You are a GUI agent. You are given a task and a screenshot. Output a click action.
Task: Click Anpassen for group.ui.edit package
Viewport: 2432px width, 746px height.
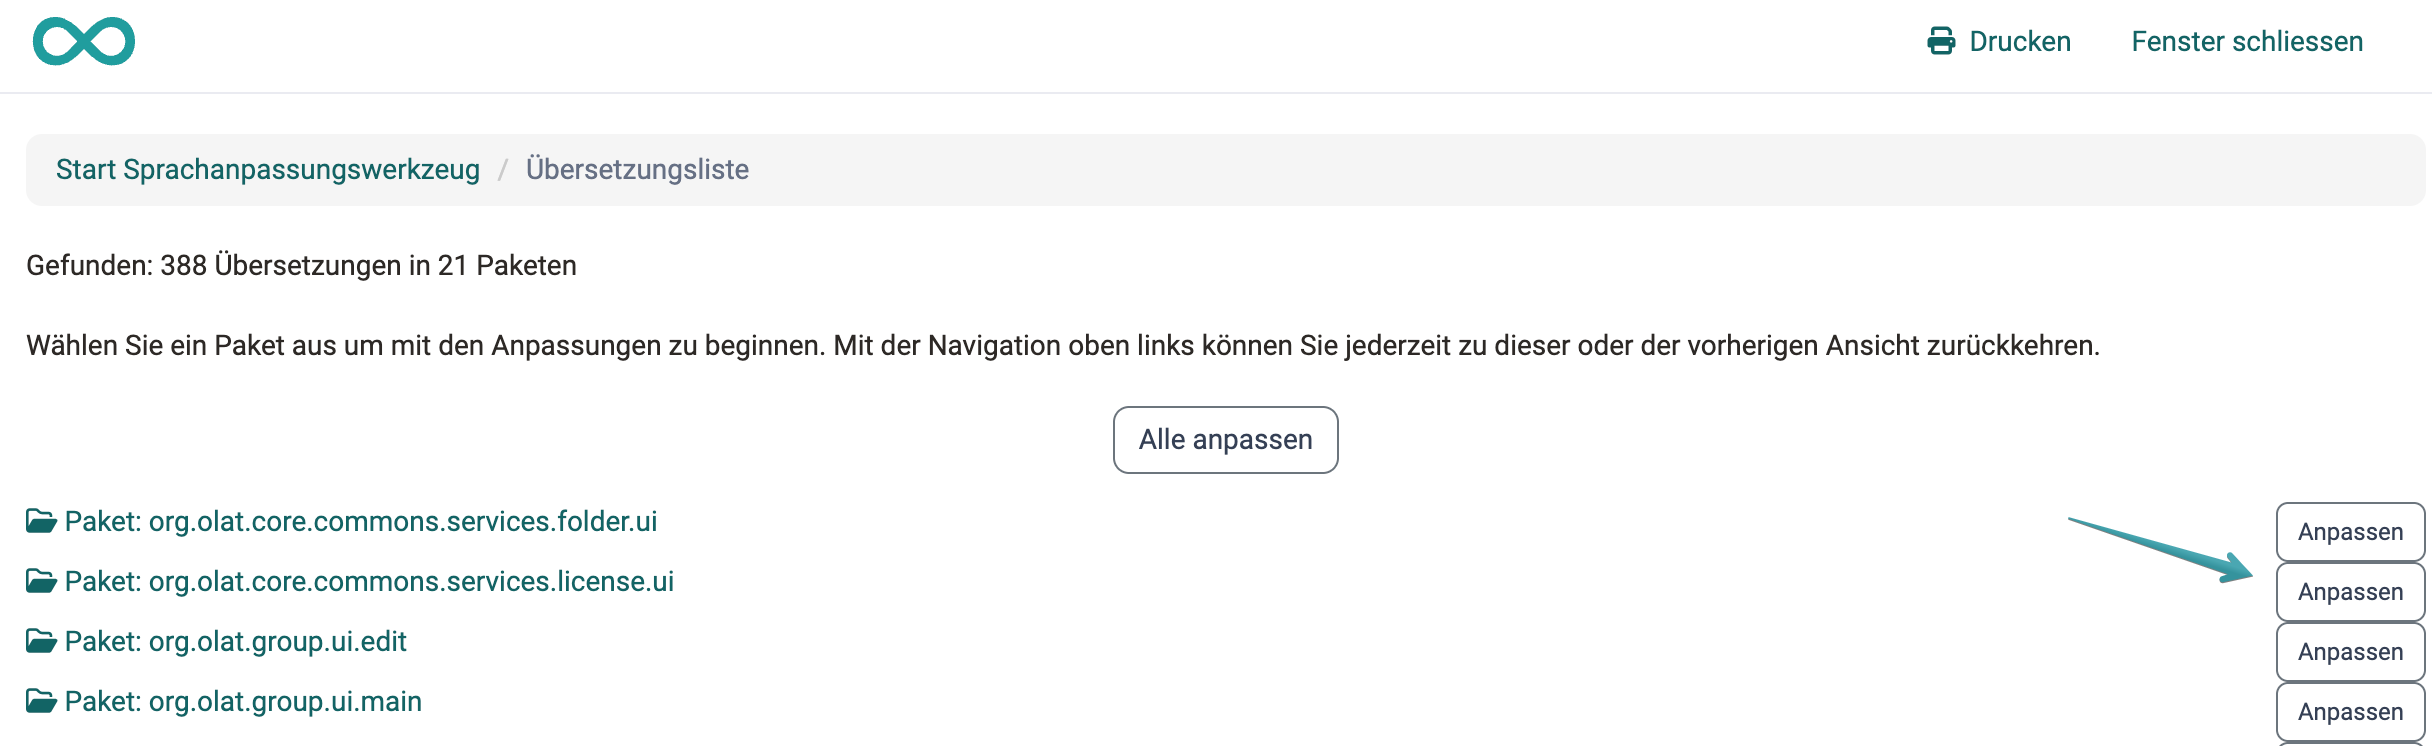(x=2351, y=652)
